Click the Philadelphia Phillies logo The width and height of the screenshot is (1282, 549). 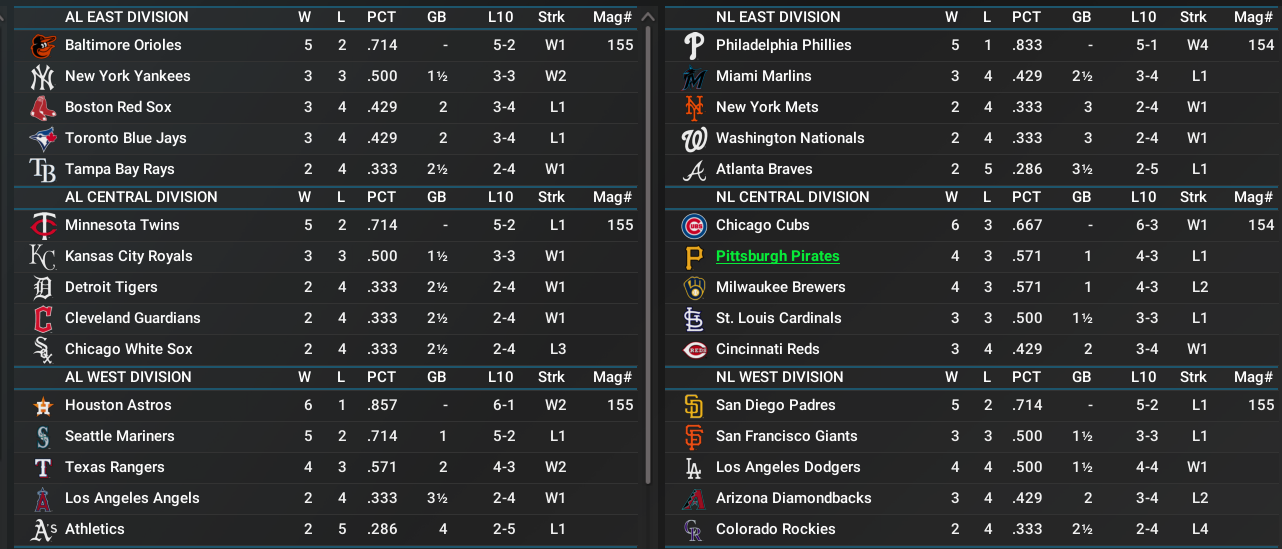694,45
